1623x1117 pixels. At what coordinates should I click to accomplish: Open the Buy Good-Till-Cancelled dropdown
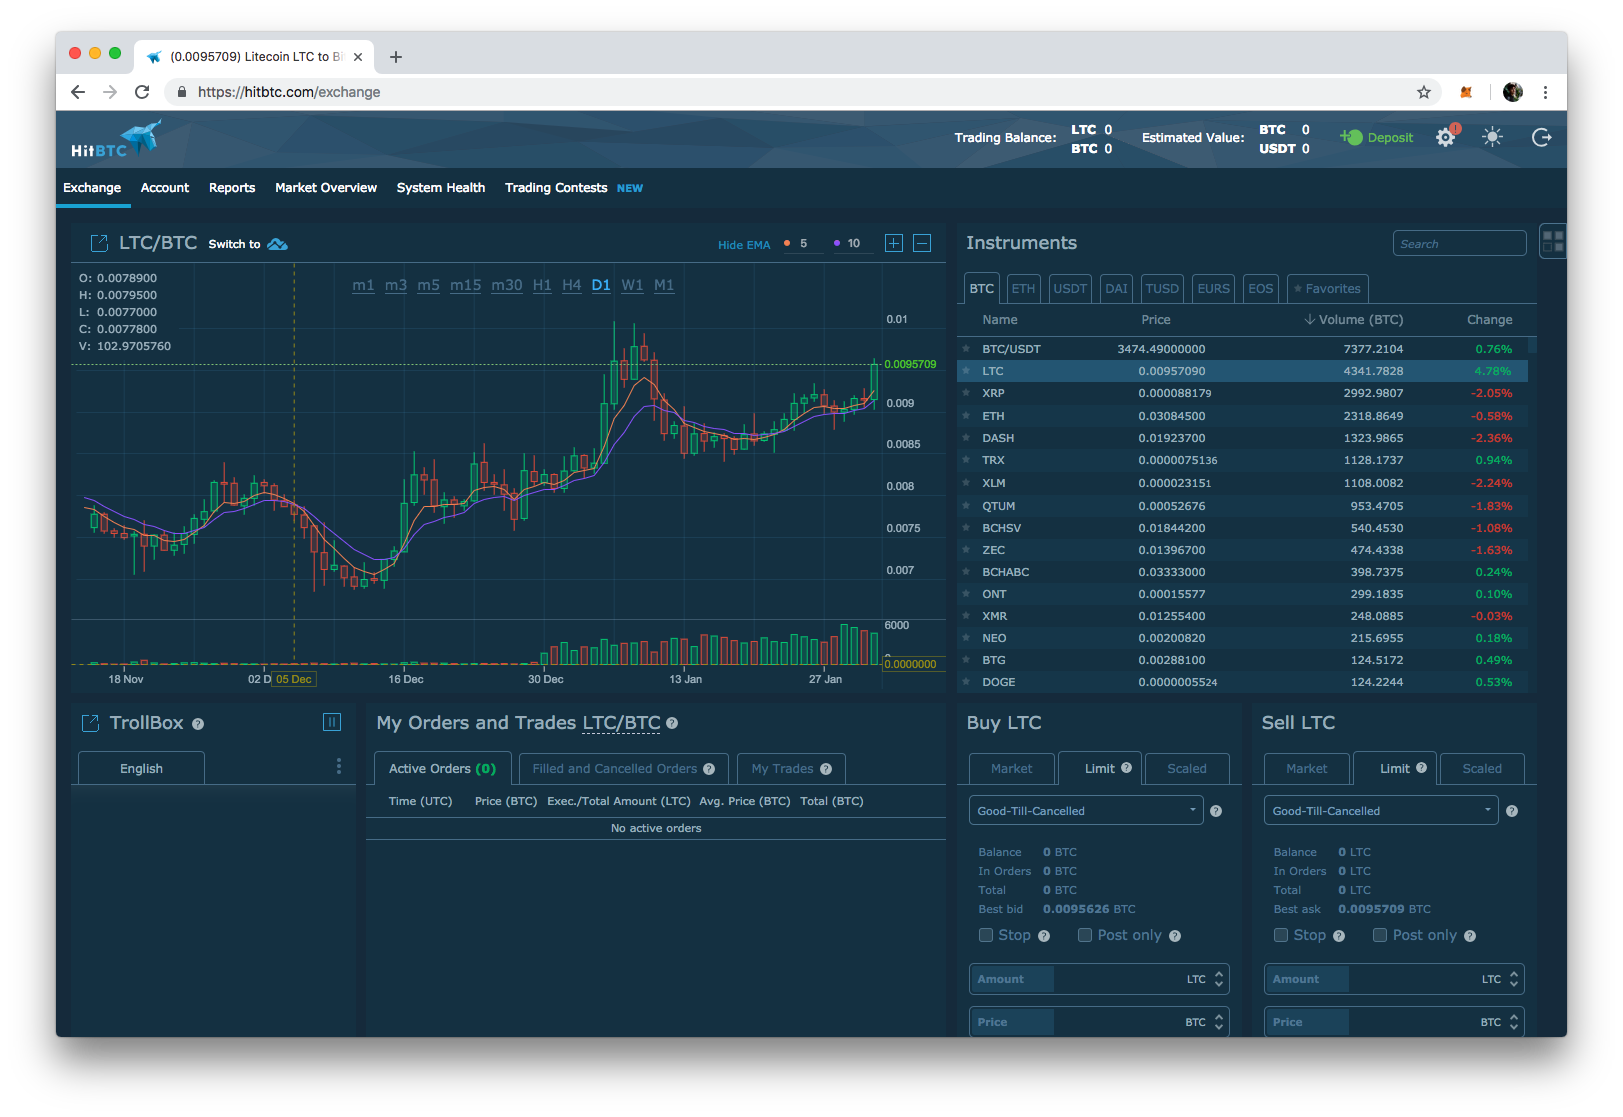pyautogui.click(x=1086, y=810)
